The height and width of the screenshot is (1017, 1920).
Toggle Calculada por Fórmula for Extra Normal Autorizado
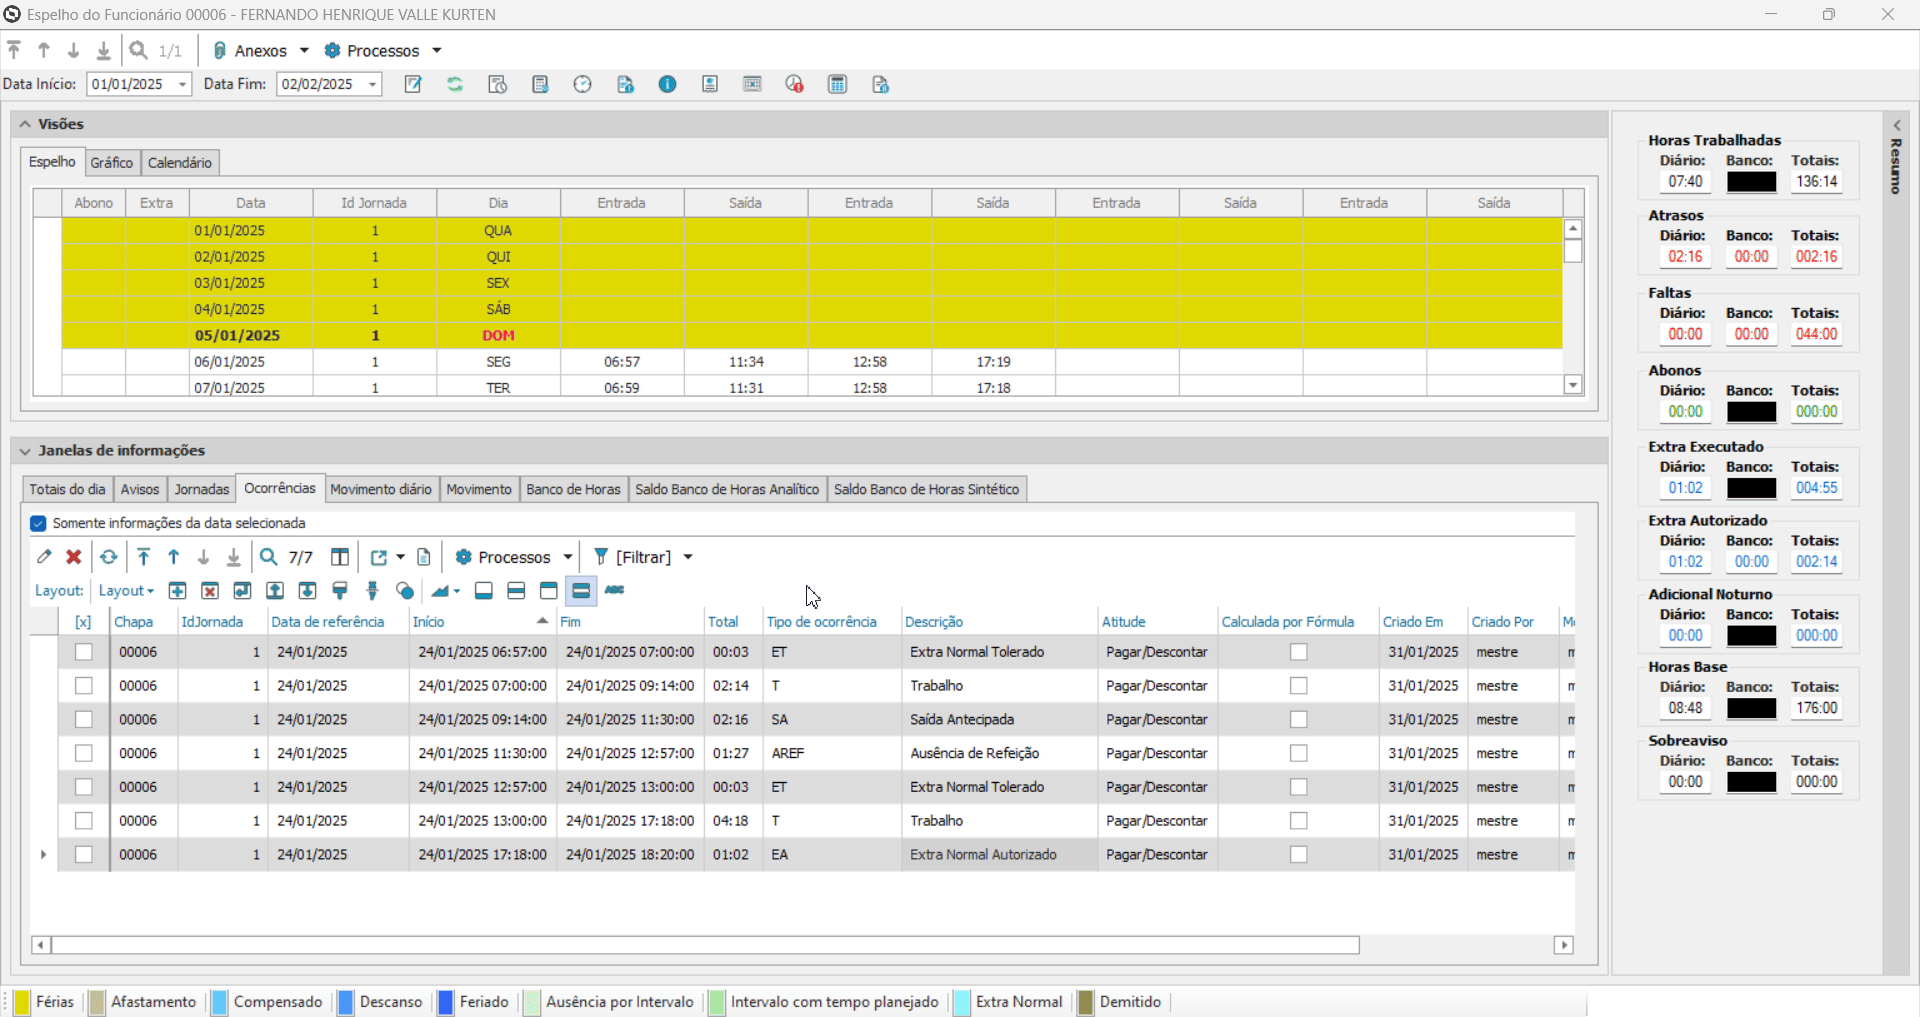coord(1299,855)
